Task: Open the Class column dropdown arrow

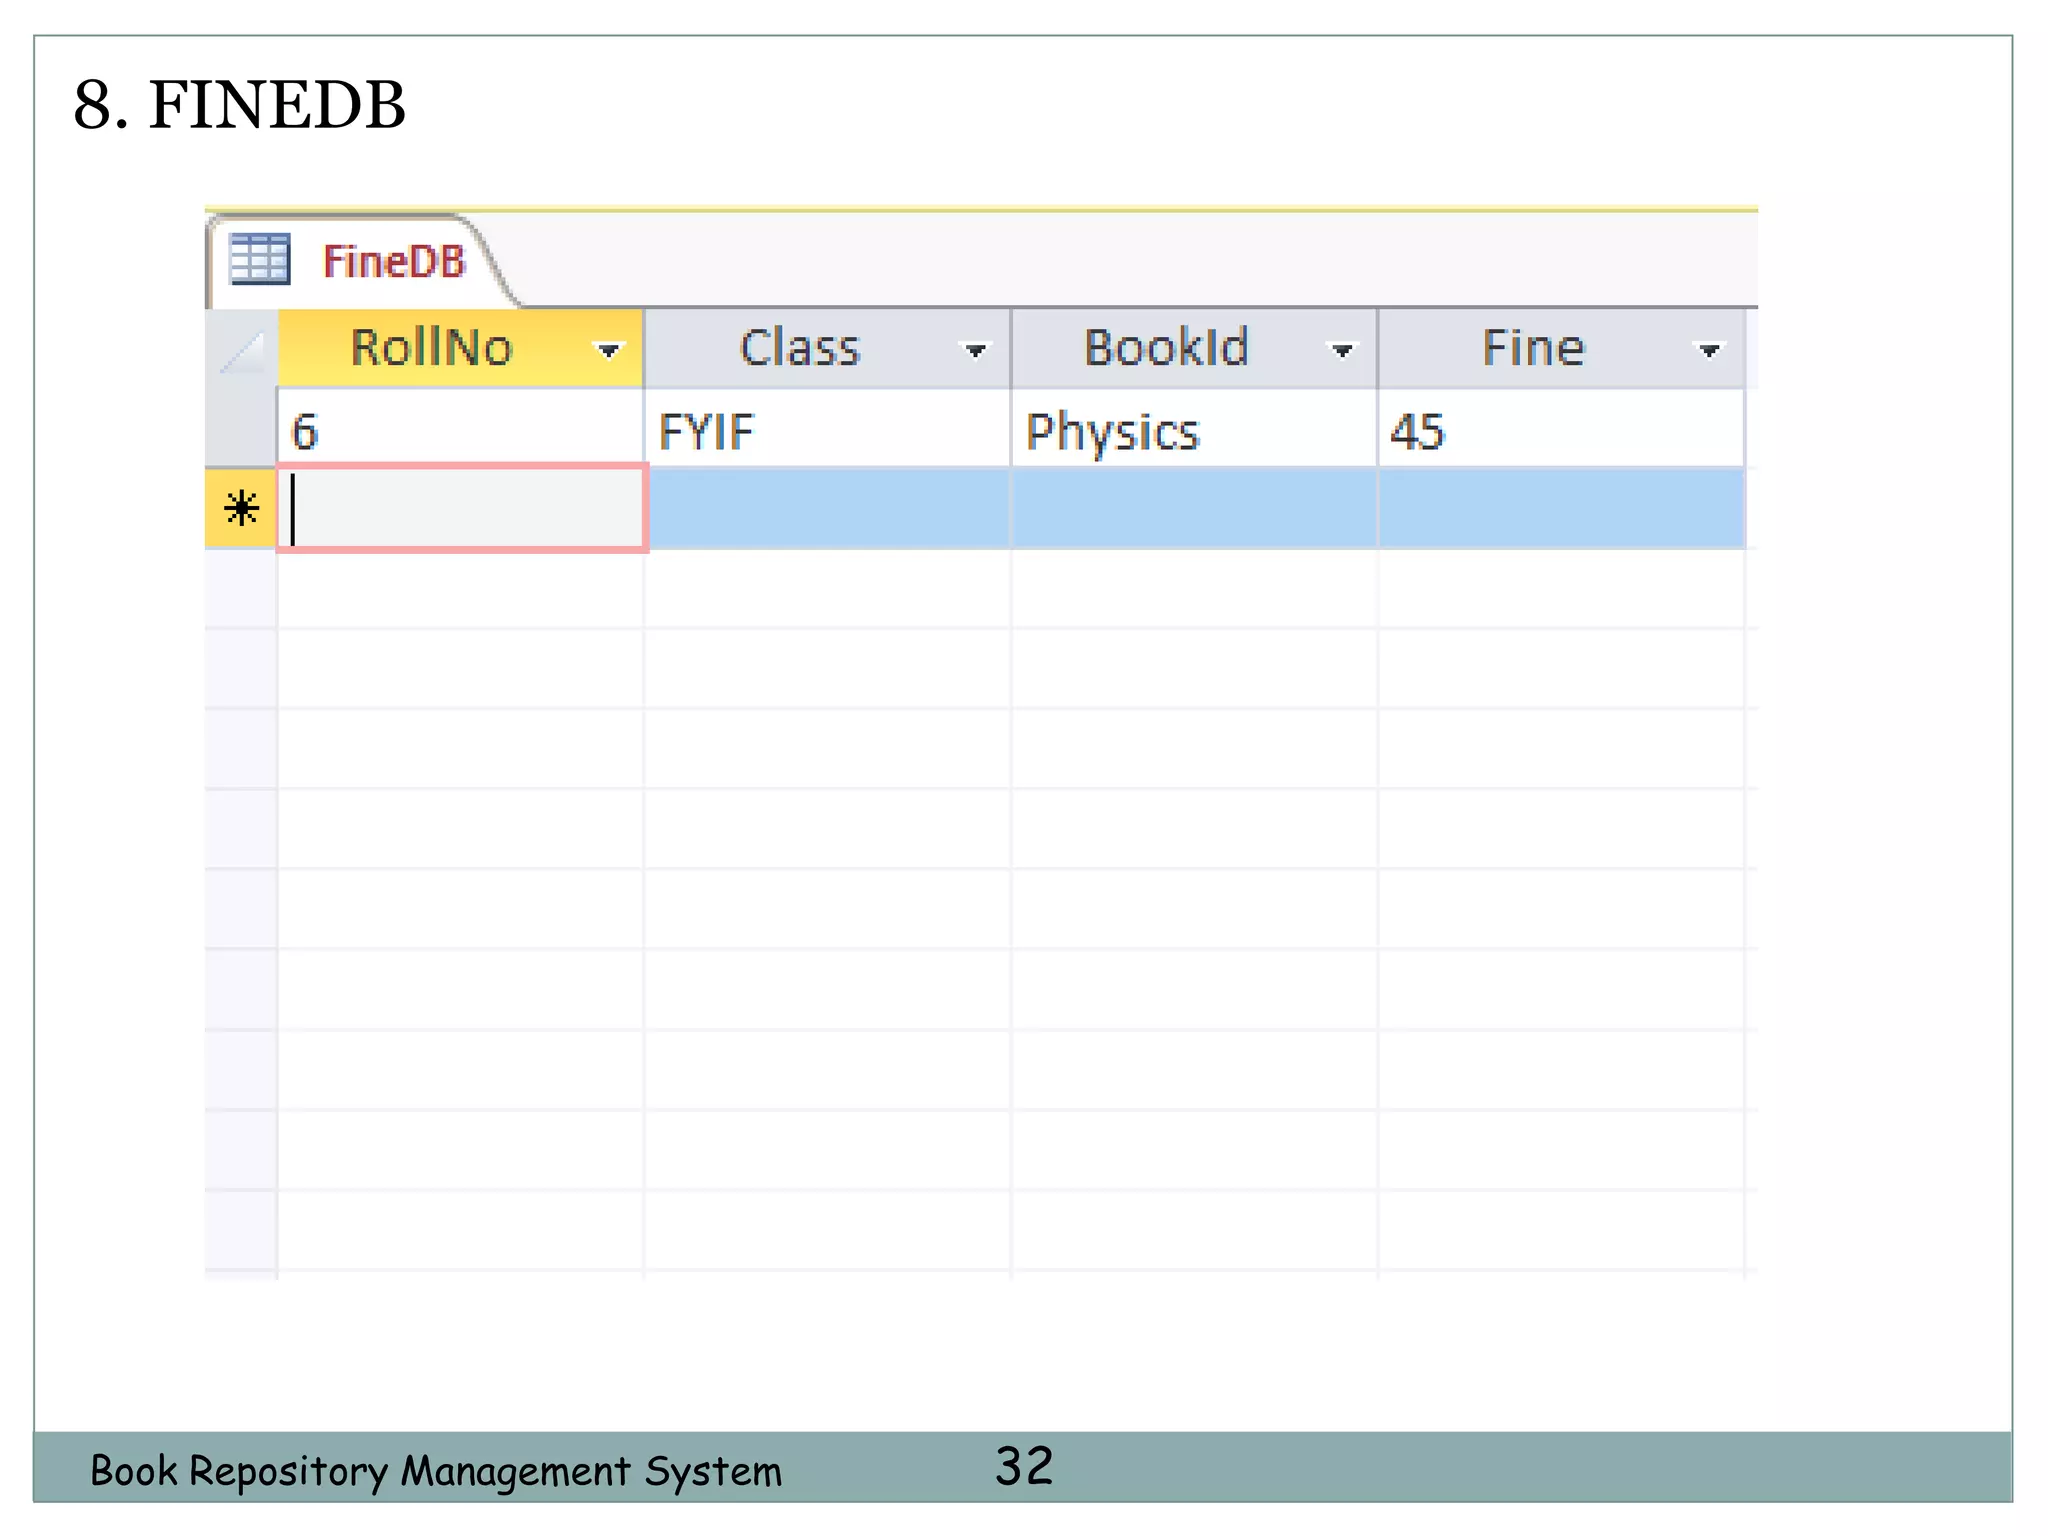Action: coord(974,350)
